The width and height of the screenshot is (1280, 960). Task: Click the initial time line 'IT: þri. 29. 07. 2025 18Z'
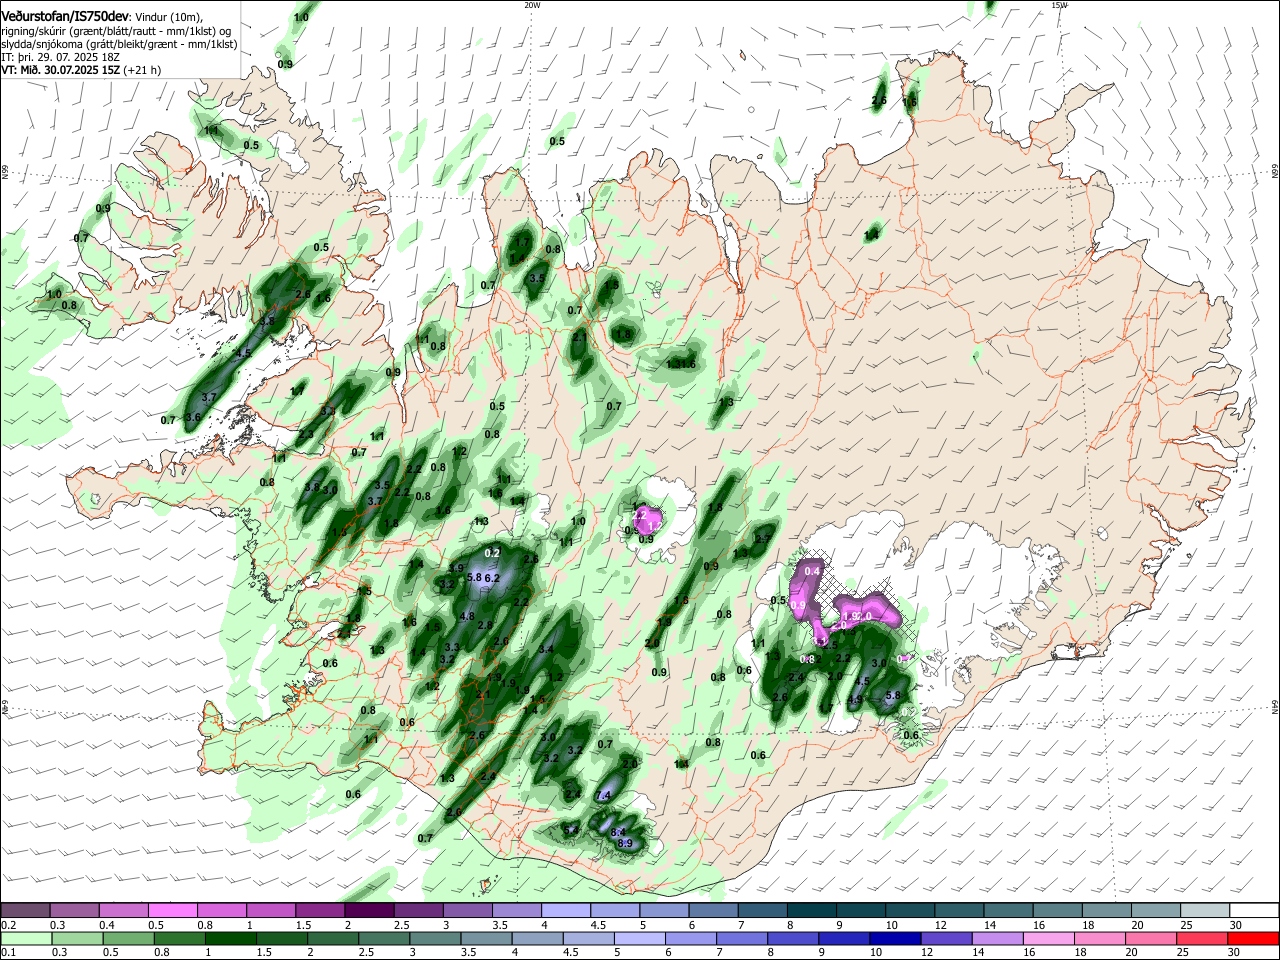point(59,57)
